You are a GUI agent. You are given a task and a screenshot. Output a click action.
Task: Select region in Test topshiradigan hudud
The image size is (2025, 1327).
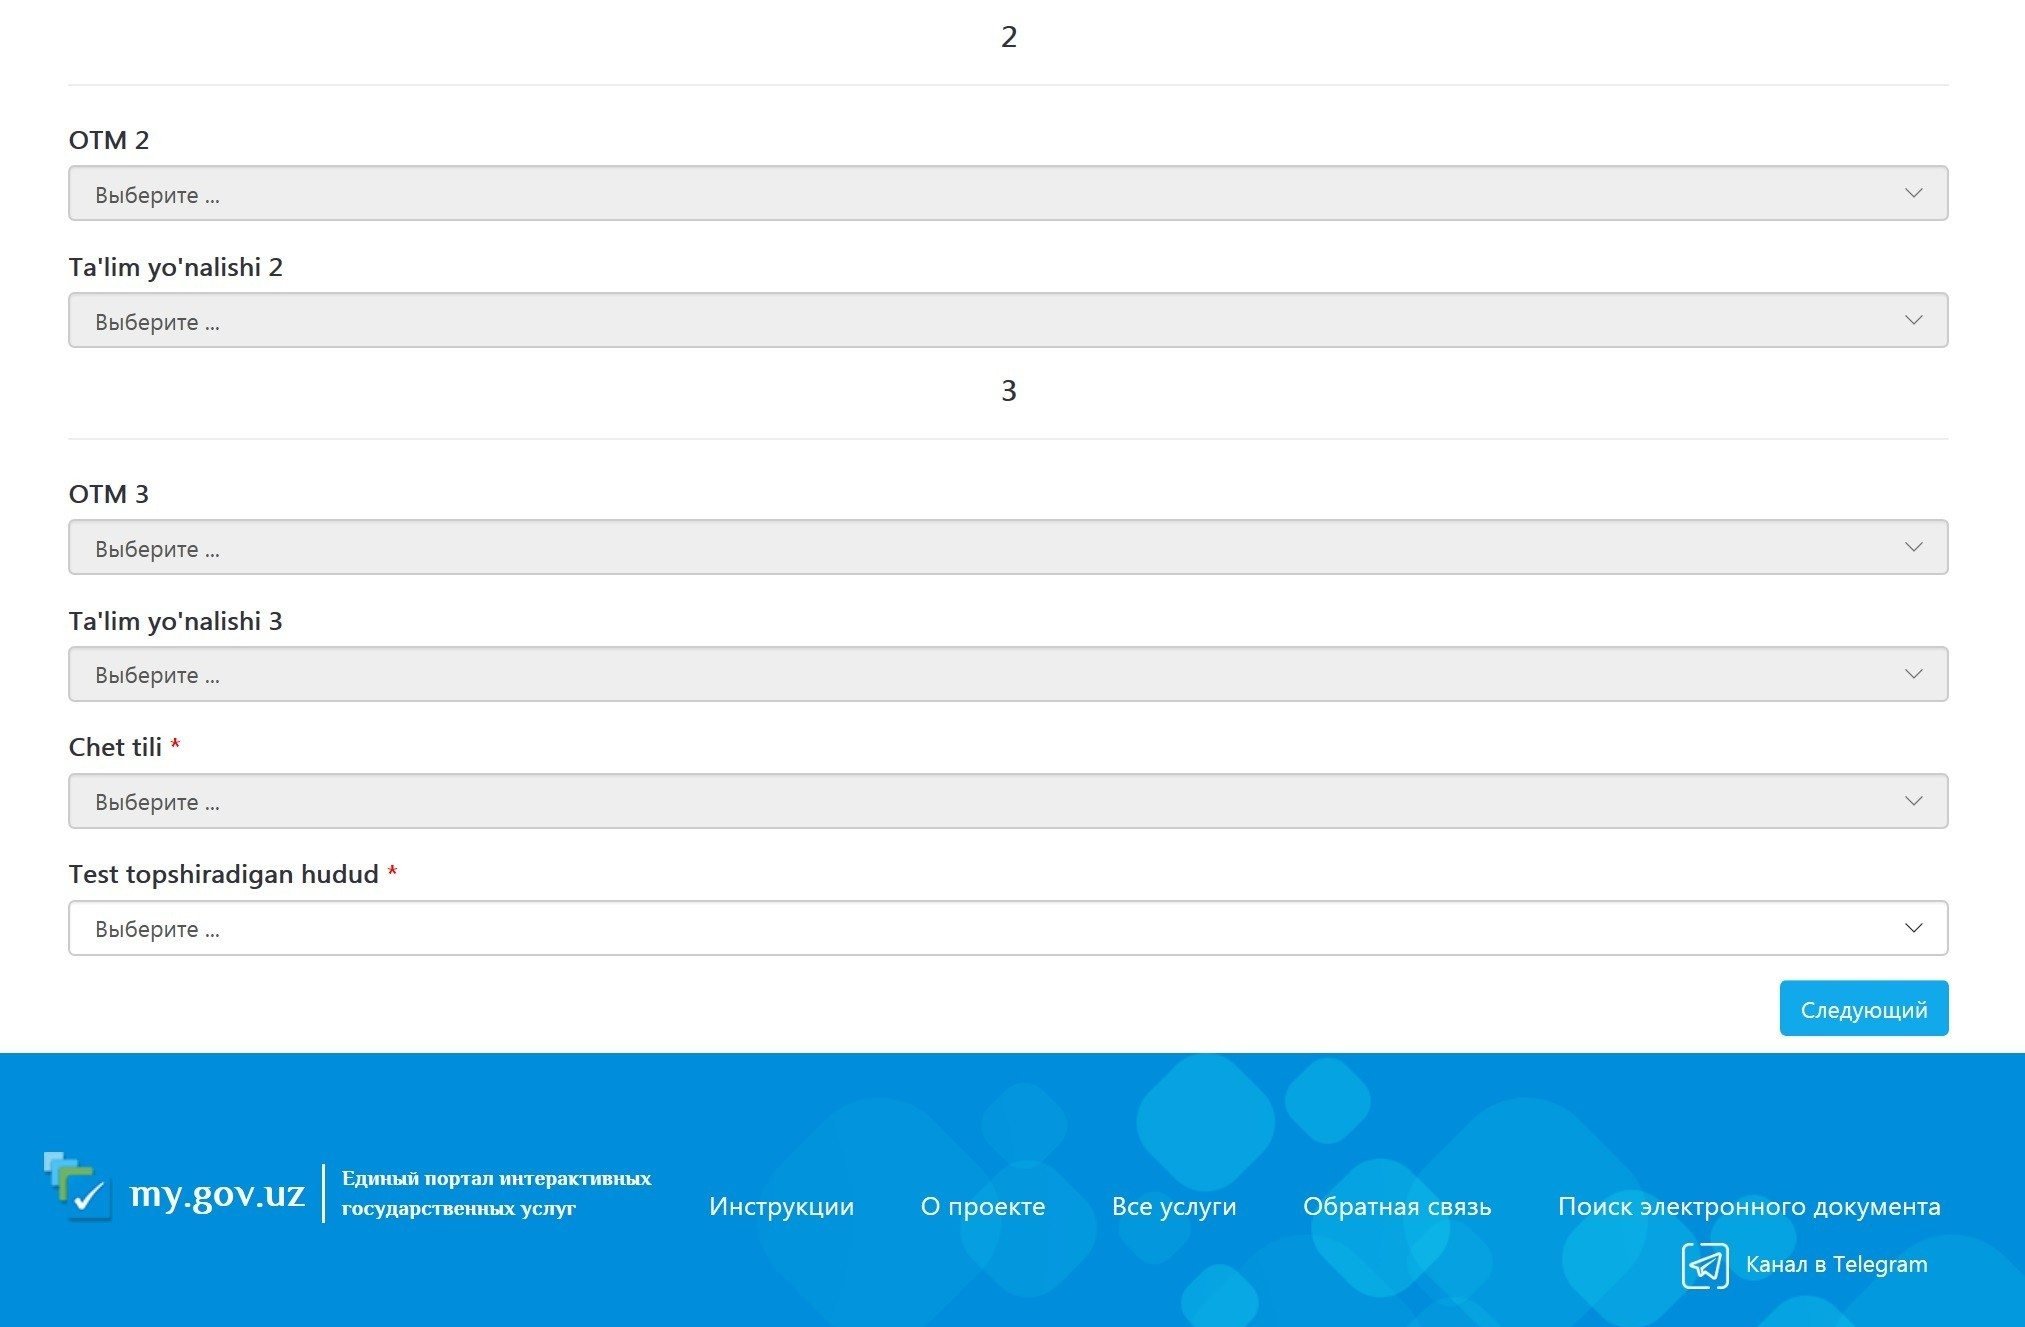(1007, 928)
